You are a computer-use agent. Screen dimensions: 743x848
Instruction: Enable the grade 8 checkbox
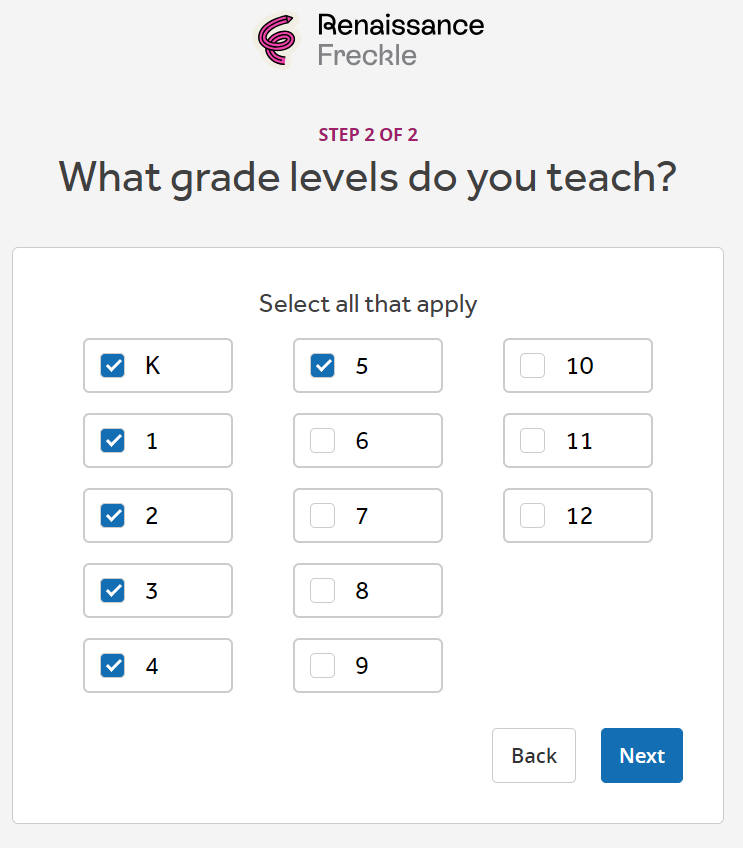tap(323, 591)
